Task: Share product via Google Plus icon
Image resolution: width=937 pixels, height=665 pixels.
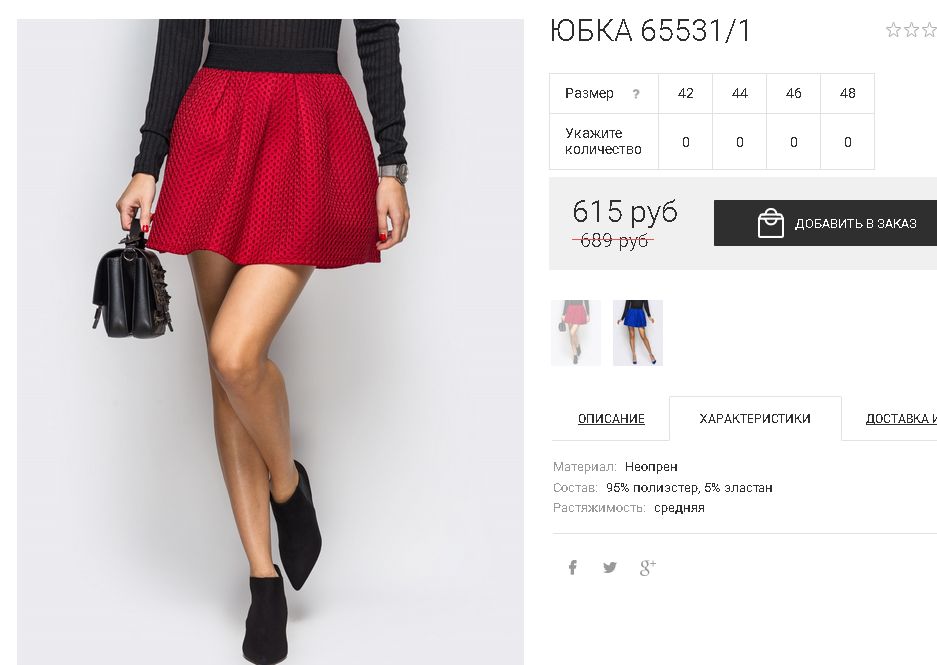Action: pos(648,568)
